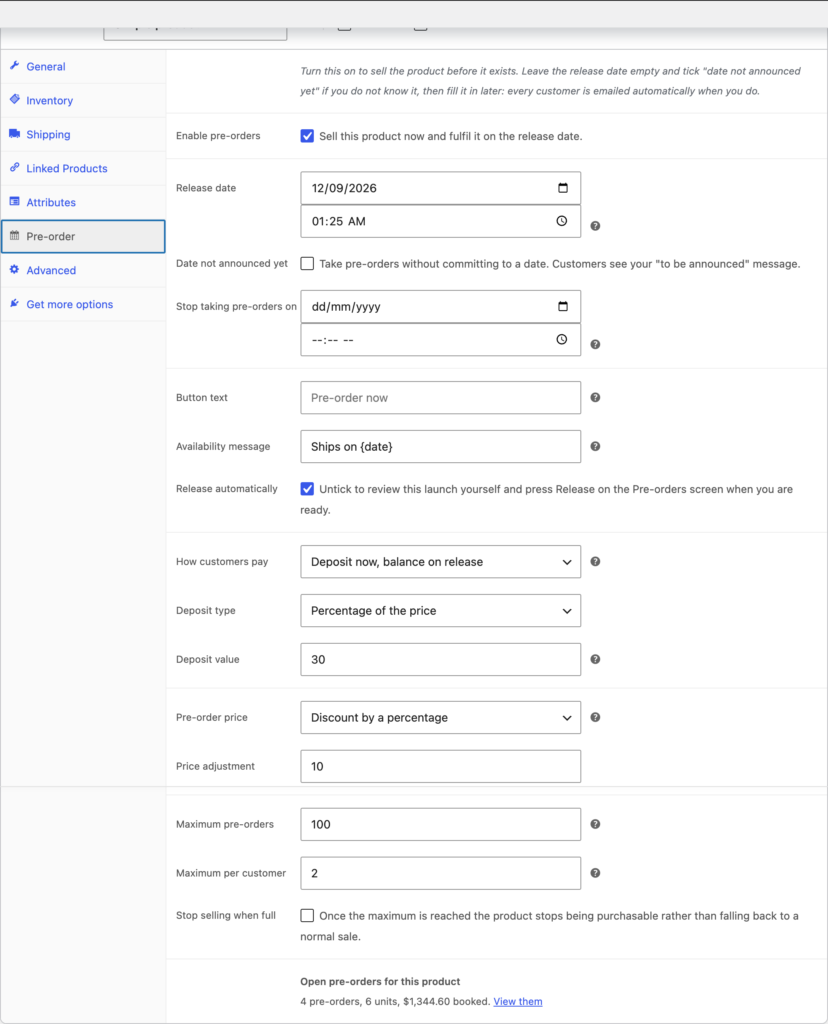Untick the Enable pre-orders checkbox

pyautogui.click(x=307, y=136)
